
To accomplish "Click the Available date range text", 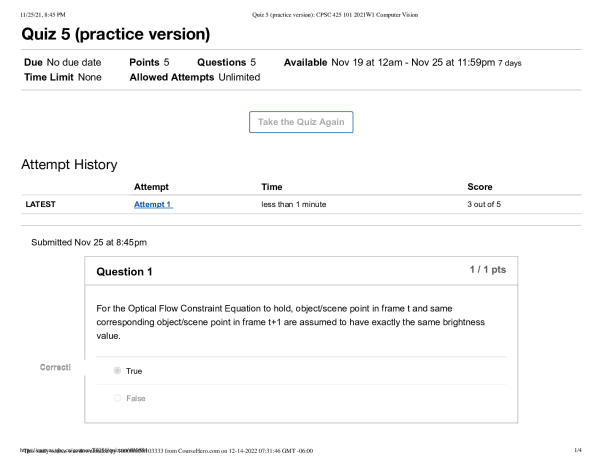I will [402, 63].
